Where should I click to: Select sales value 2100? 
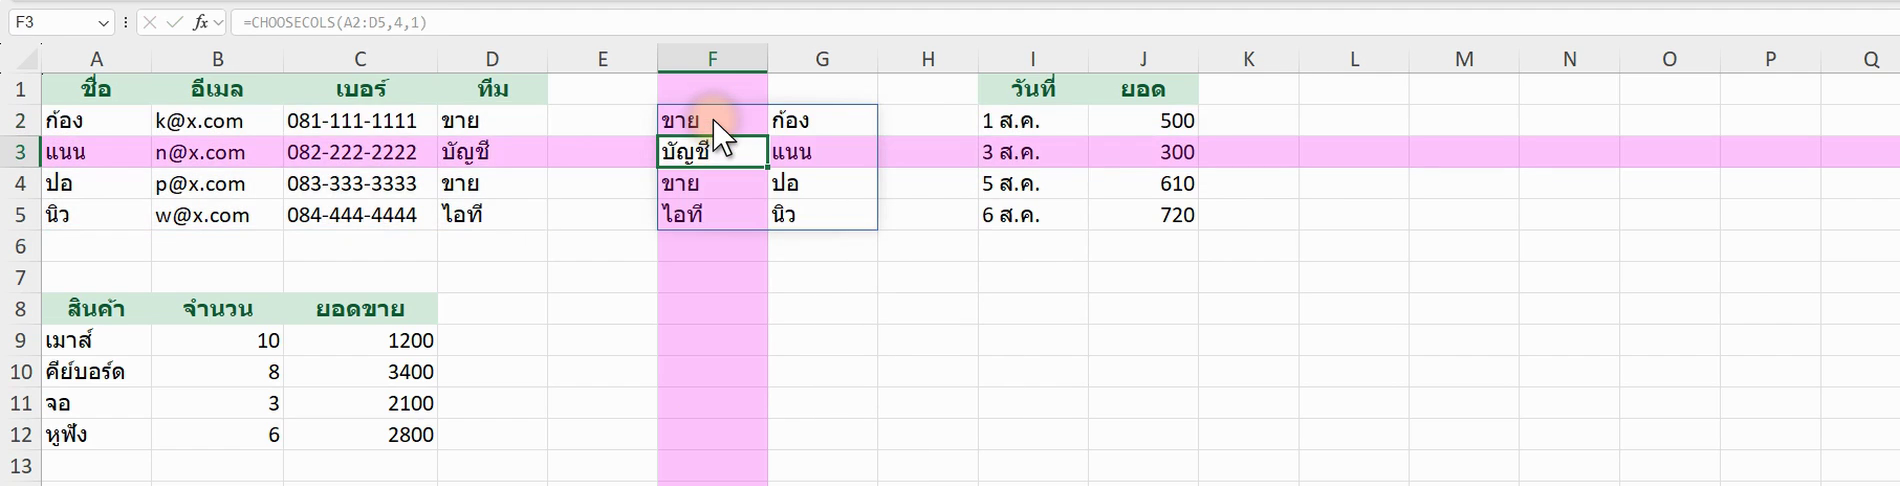click(360, 403)
